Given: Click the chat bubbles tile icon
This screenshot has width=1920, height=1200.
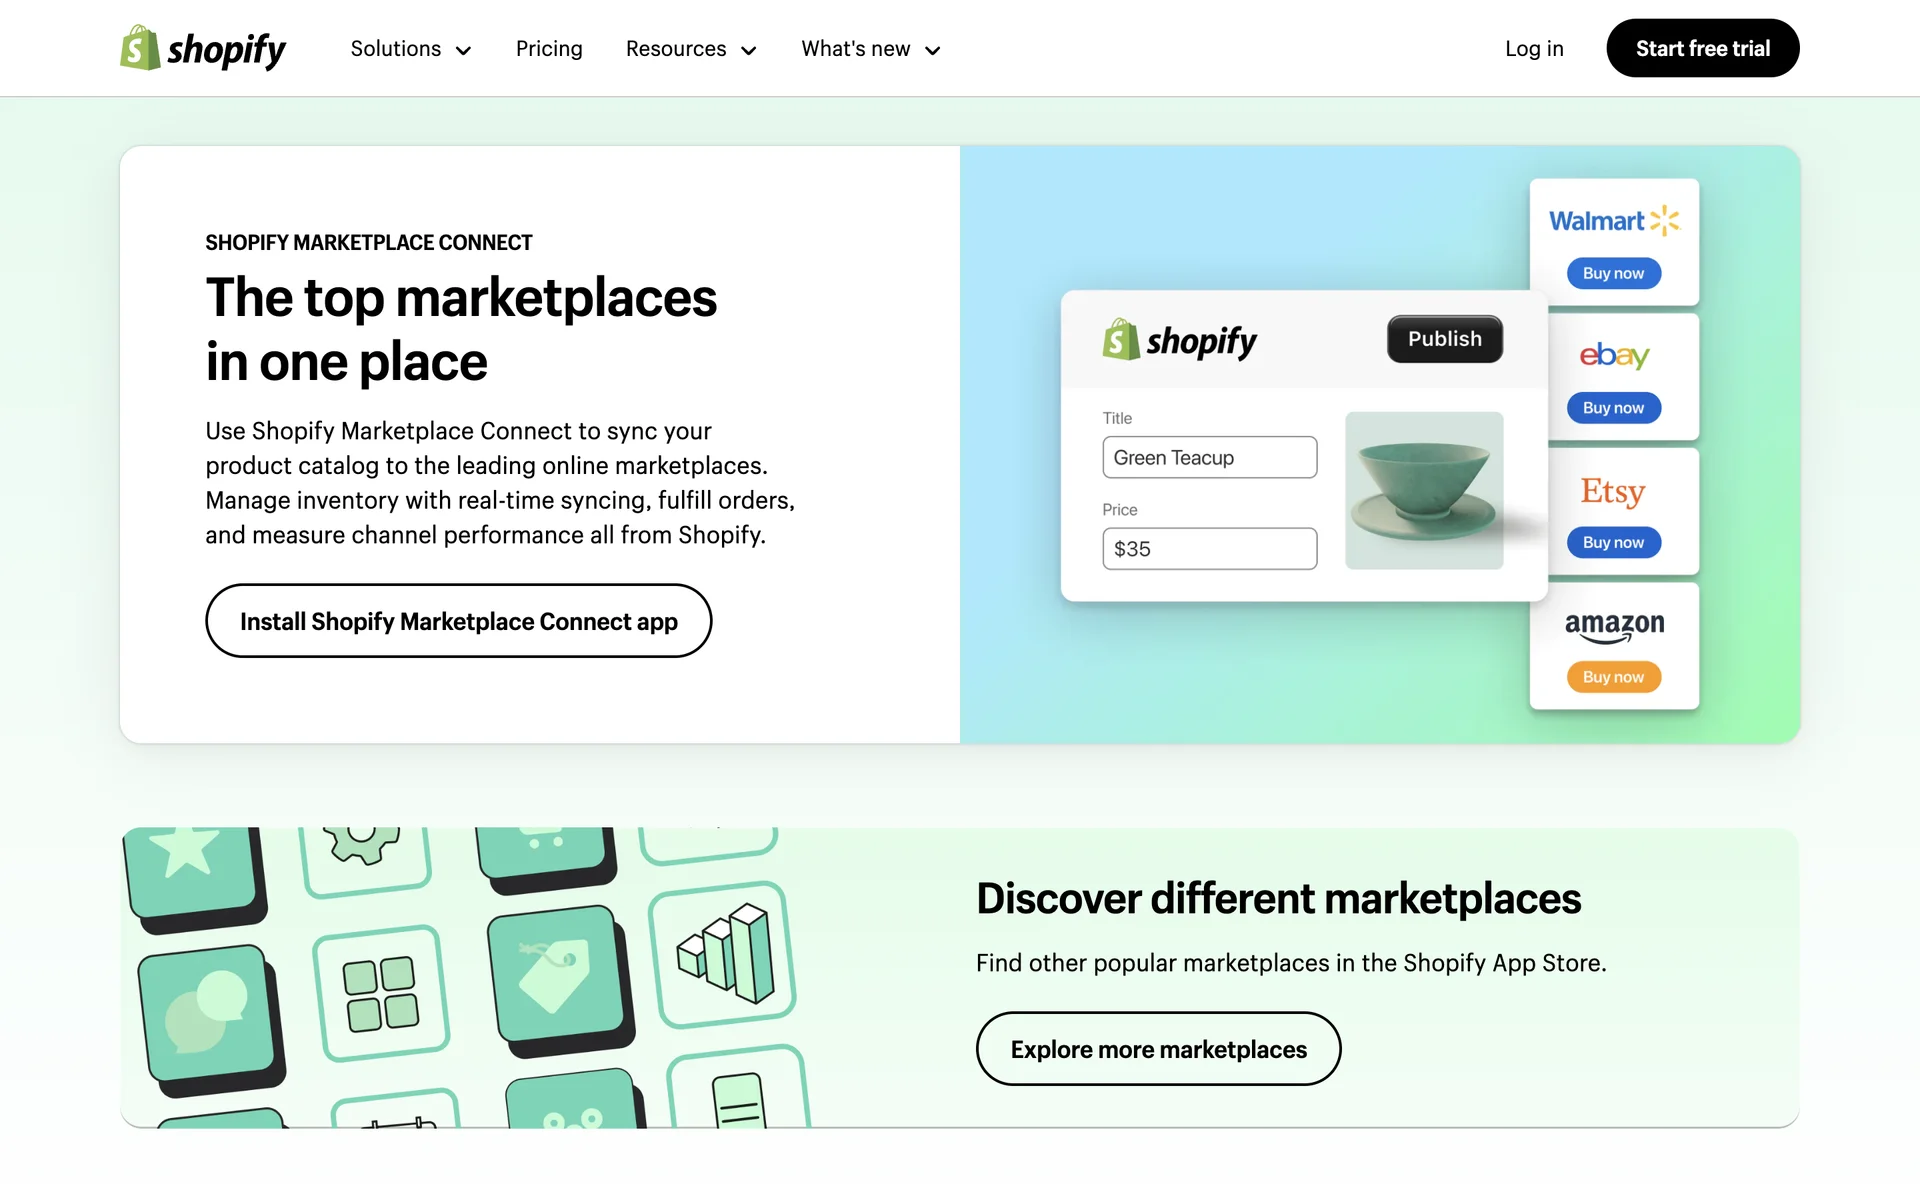Looking at the screenshot, I should pos(207,1012).
